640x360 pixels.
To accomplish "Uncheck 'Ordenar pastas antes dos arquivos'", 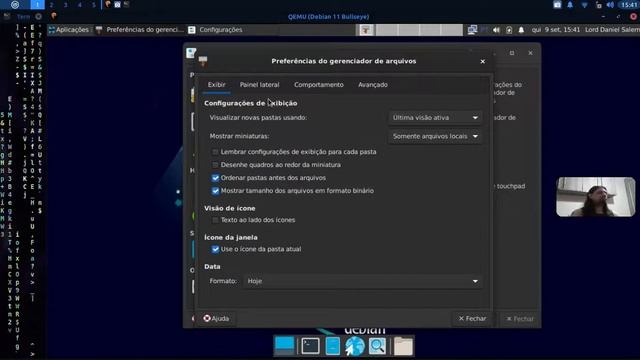I will (x=215, y=178).
